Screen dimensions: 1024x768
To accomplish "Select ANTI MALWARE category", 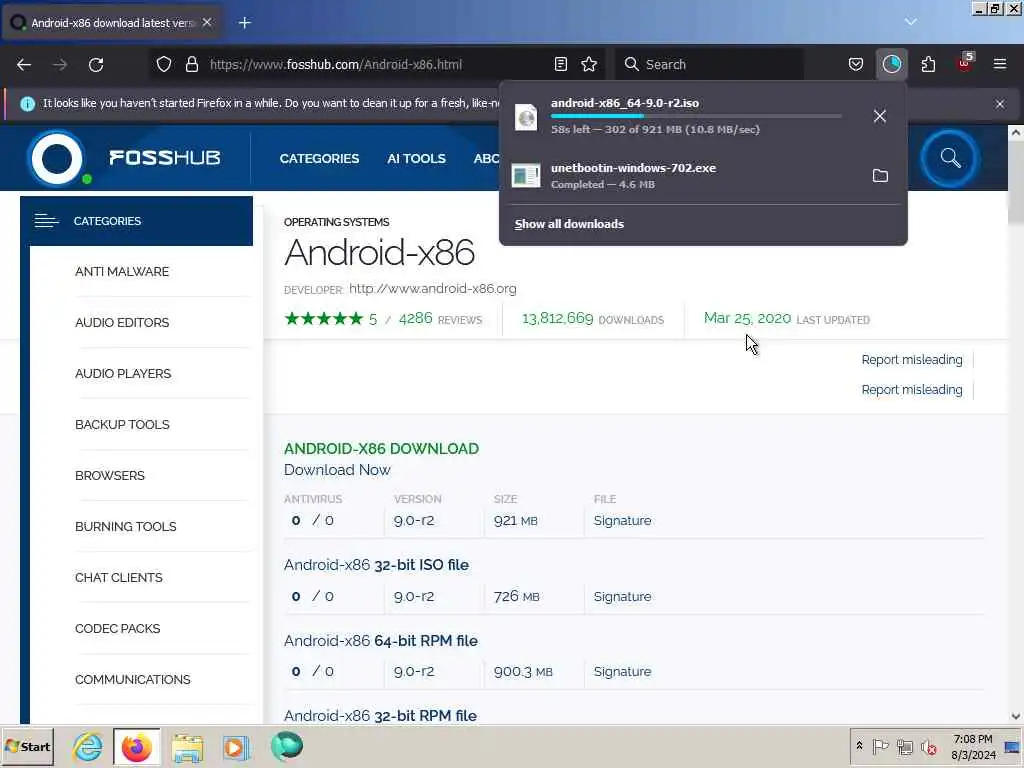I will [x=122, y=272].
